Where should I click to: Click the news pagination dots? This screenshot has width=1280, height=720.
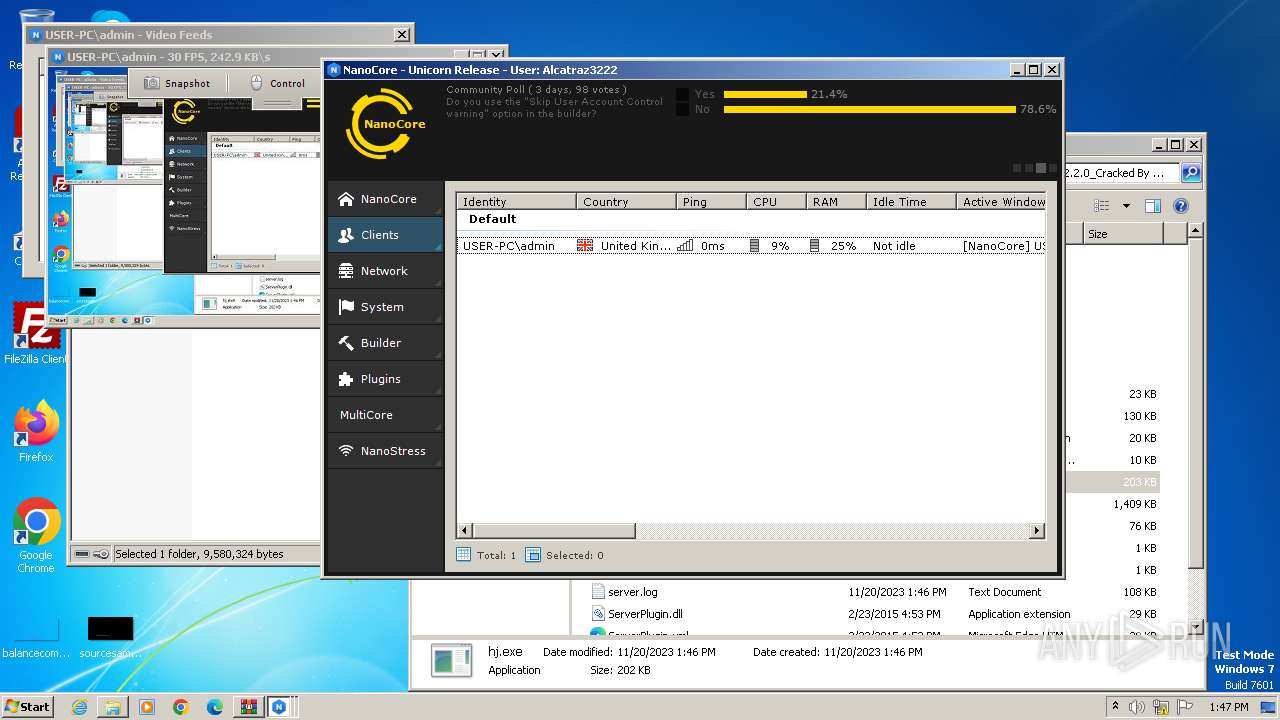click(1035, 168)
